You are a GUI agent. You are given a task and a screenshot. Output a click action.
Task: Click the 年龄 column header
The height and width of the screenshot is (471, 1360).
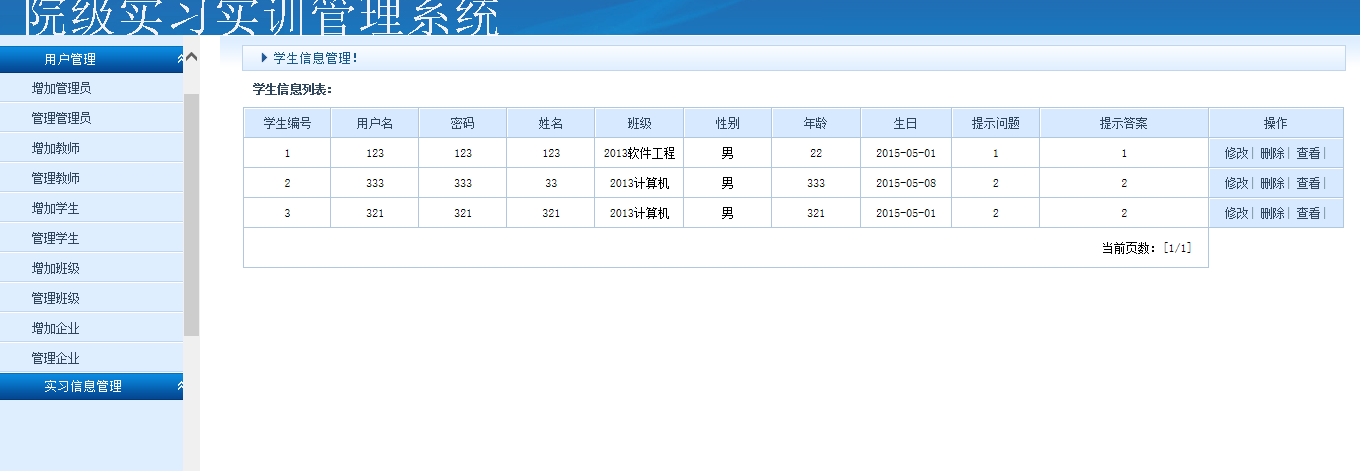[x=816, y=123]
